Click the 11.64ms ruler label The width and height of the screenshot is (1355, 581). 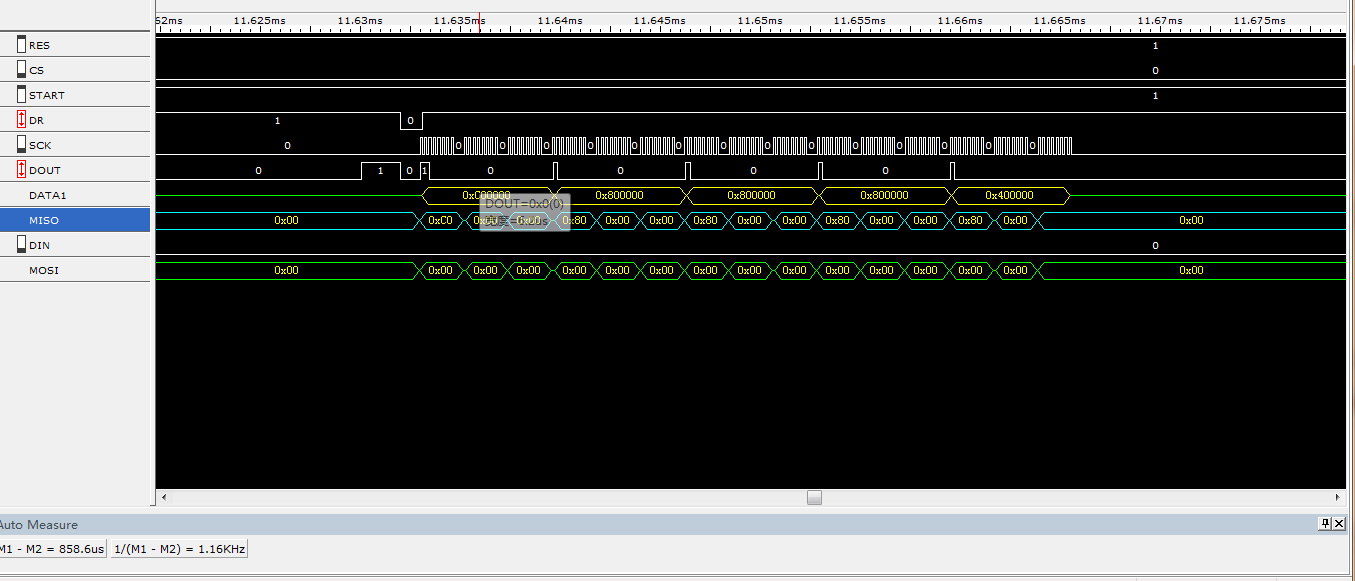[x=559, y=20]
